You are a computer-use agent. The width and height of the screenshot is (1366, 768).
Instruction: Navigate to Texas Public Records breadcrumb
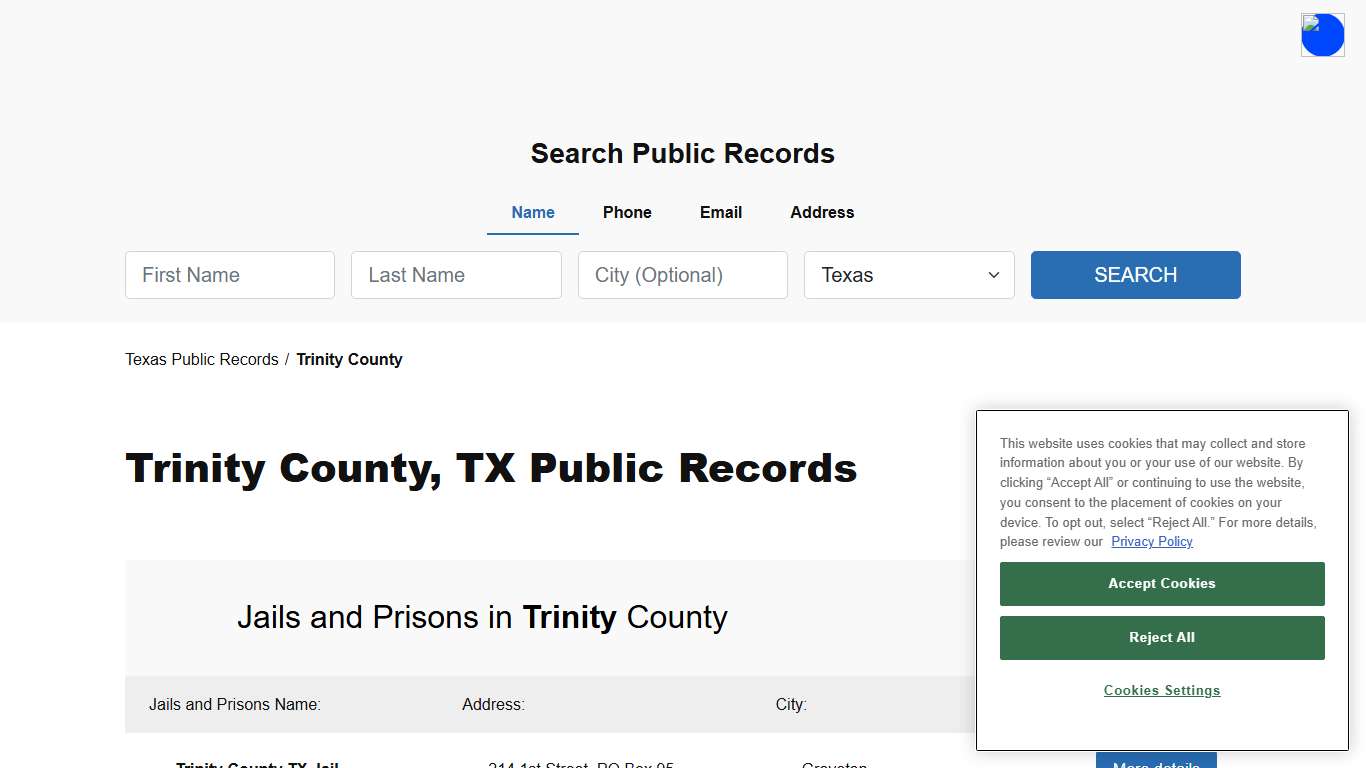201,359
